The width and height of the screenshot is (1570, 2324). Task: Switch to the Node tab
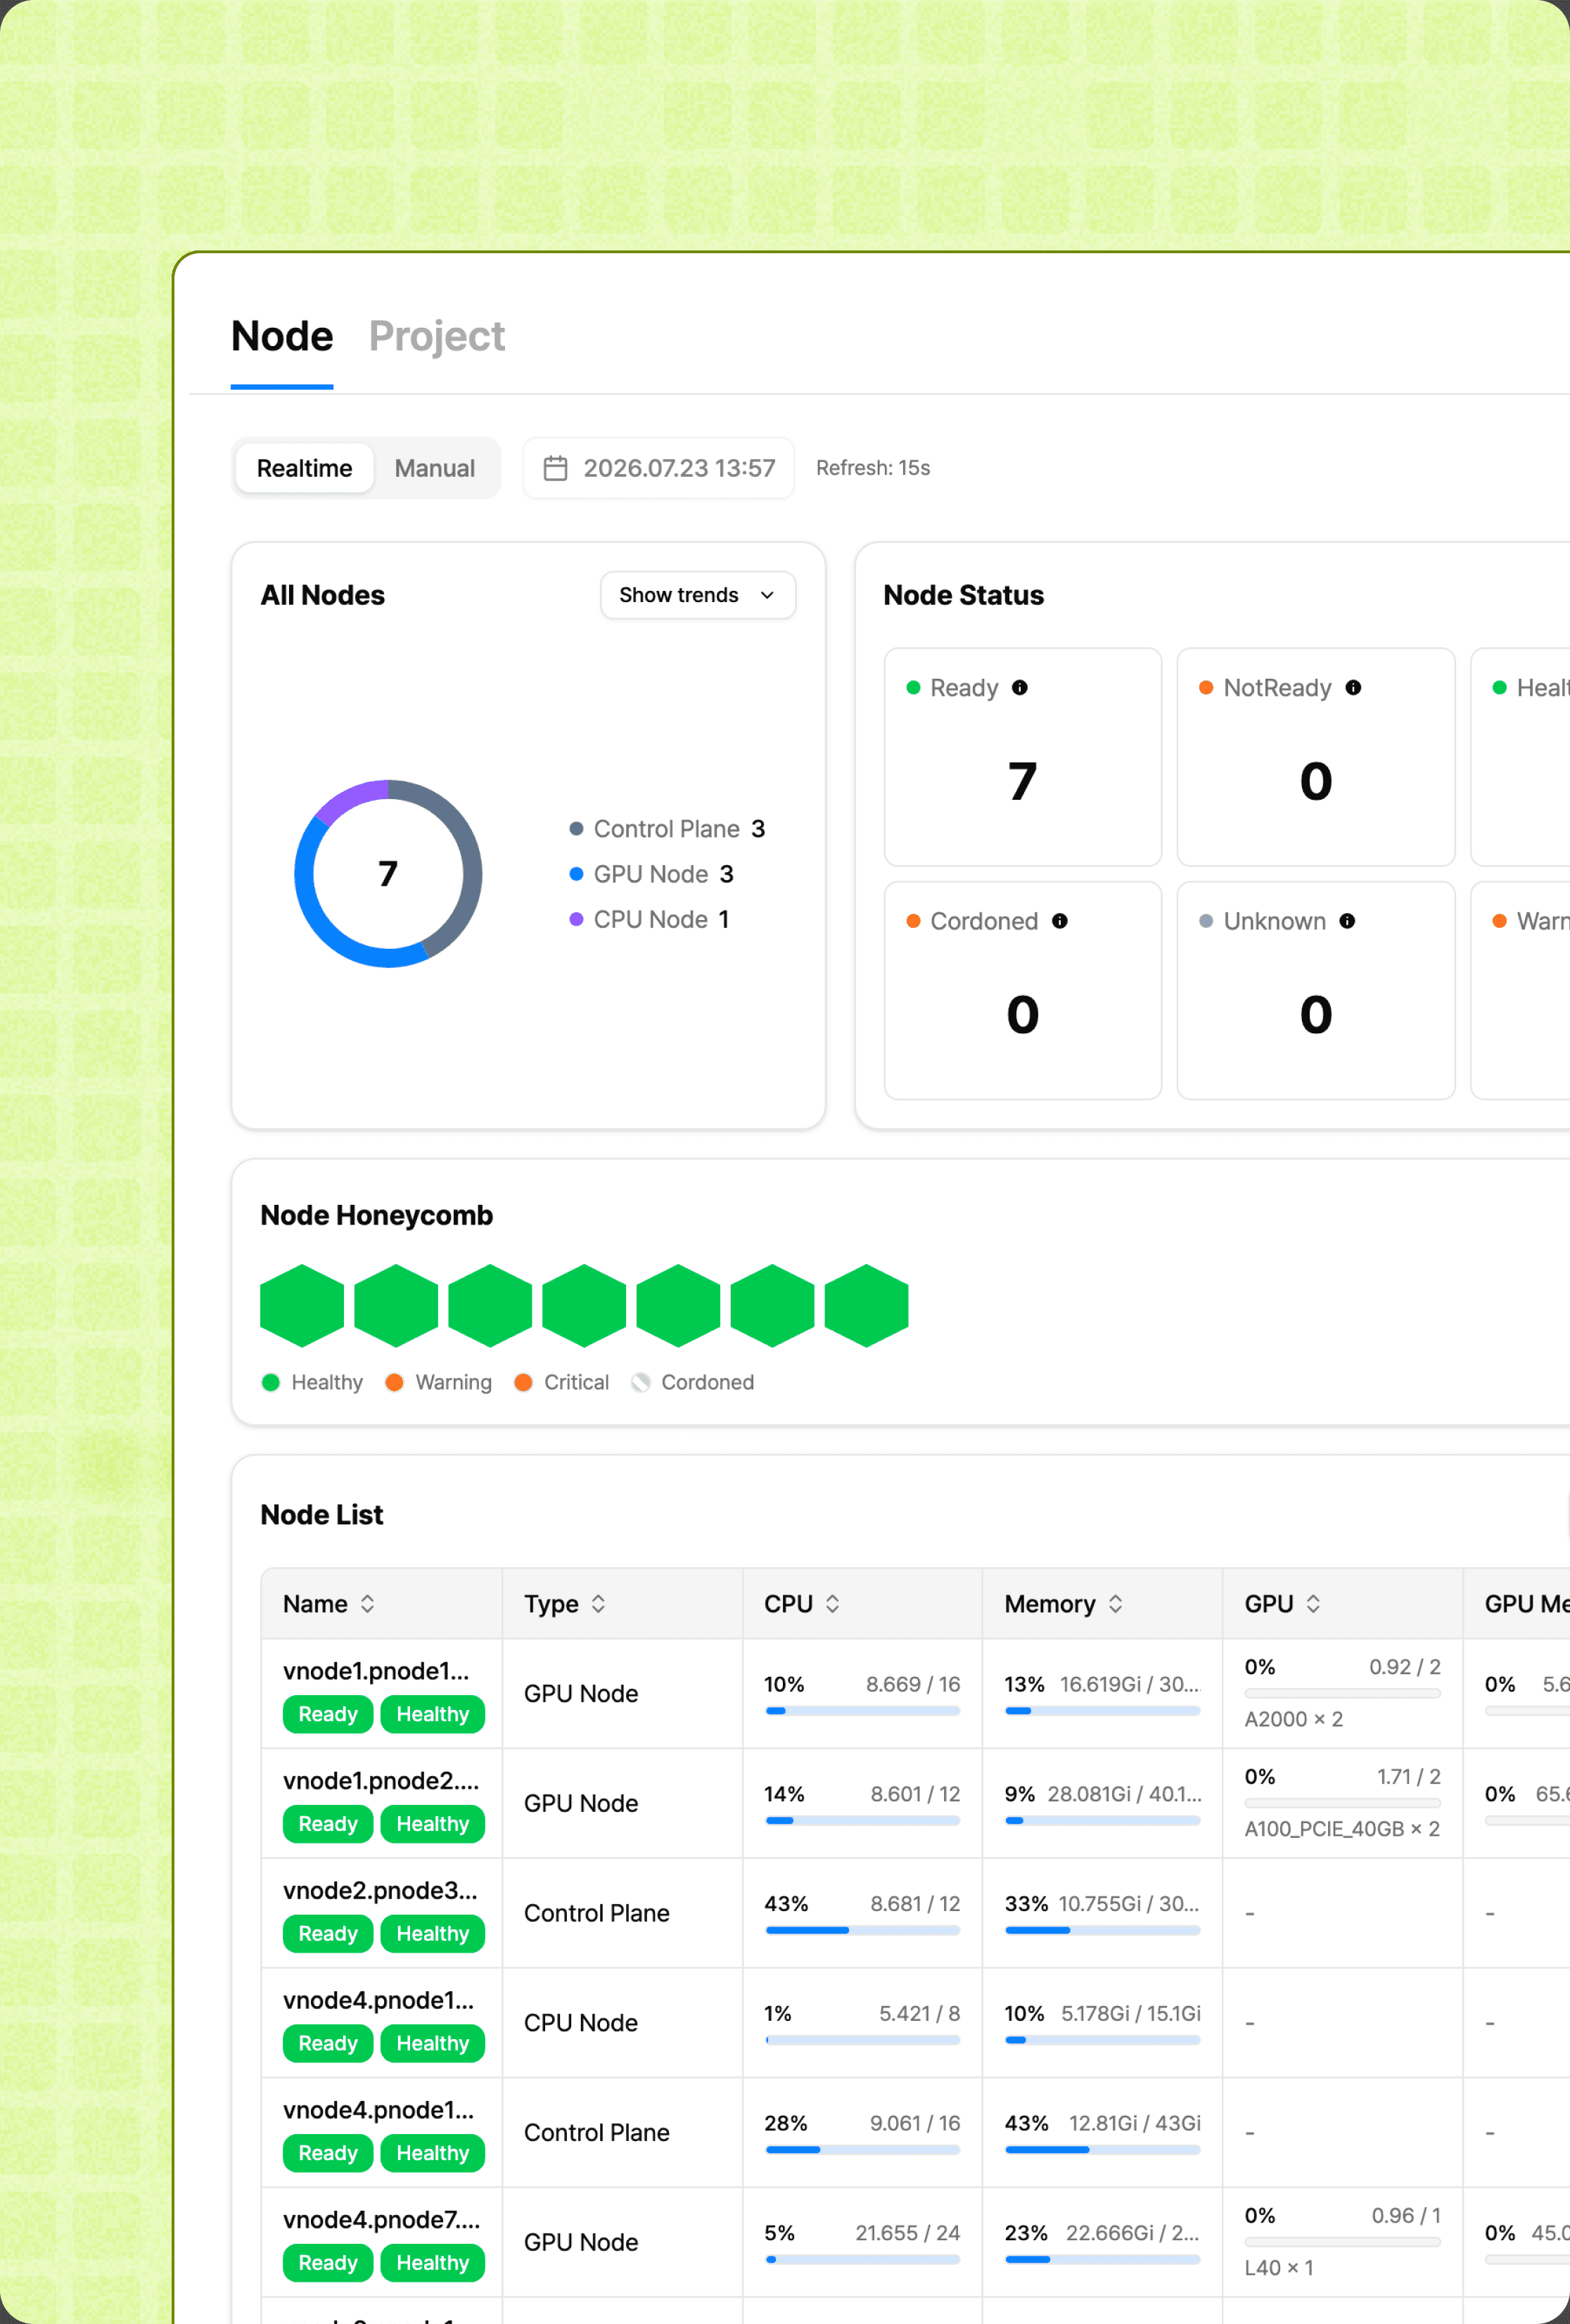(282, 336)
